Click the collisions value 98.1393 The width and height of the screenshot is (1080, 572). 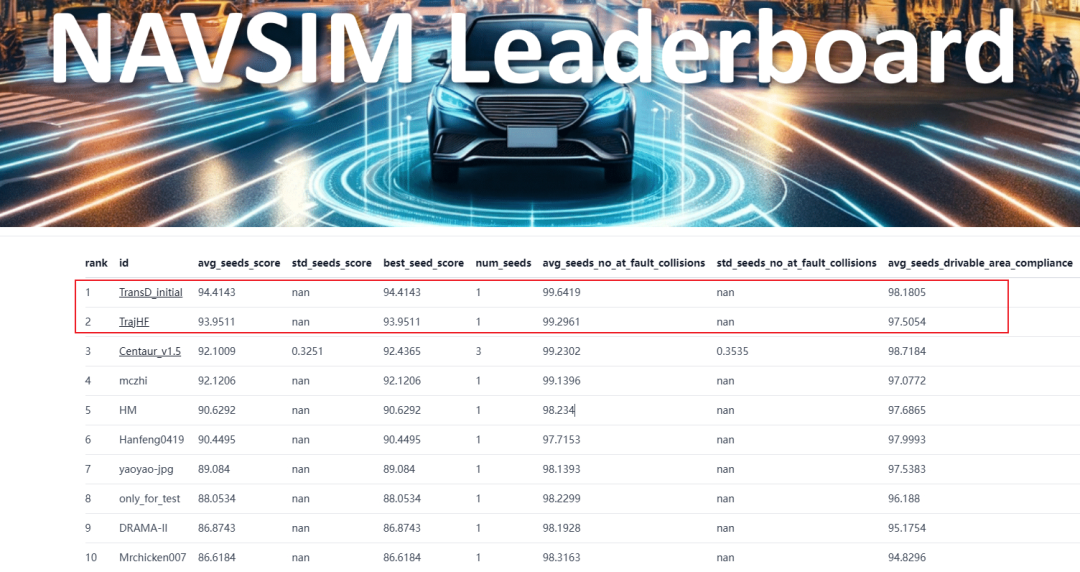pyautogui.click(x=561, y=469)
